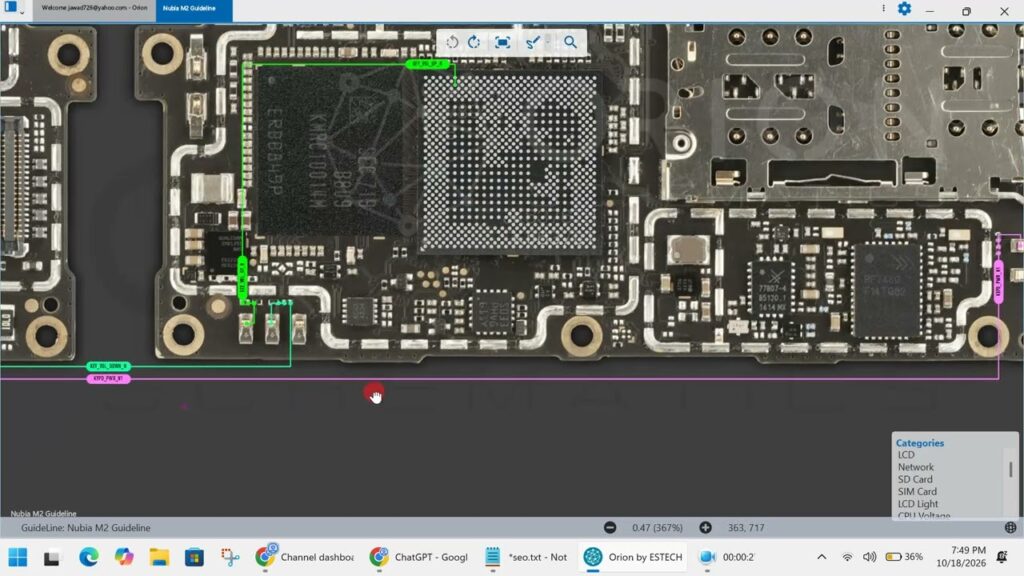1024x576 pixels.
Task: Open the blue settings gear
Action: pos(904,9)
